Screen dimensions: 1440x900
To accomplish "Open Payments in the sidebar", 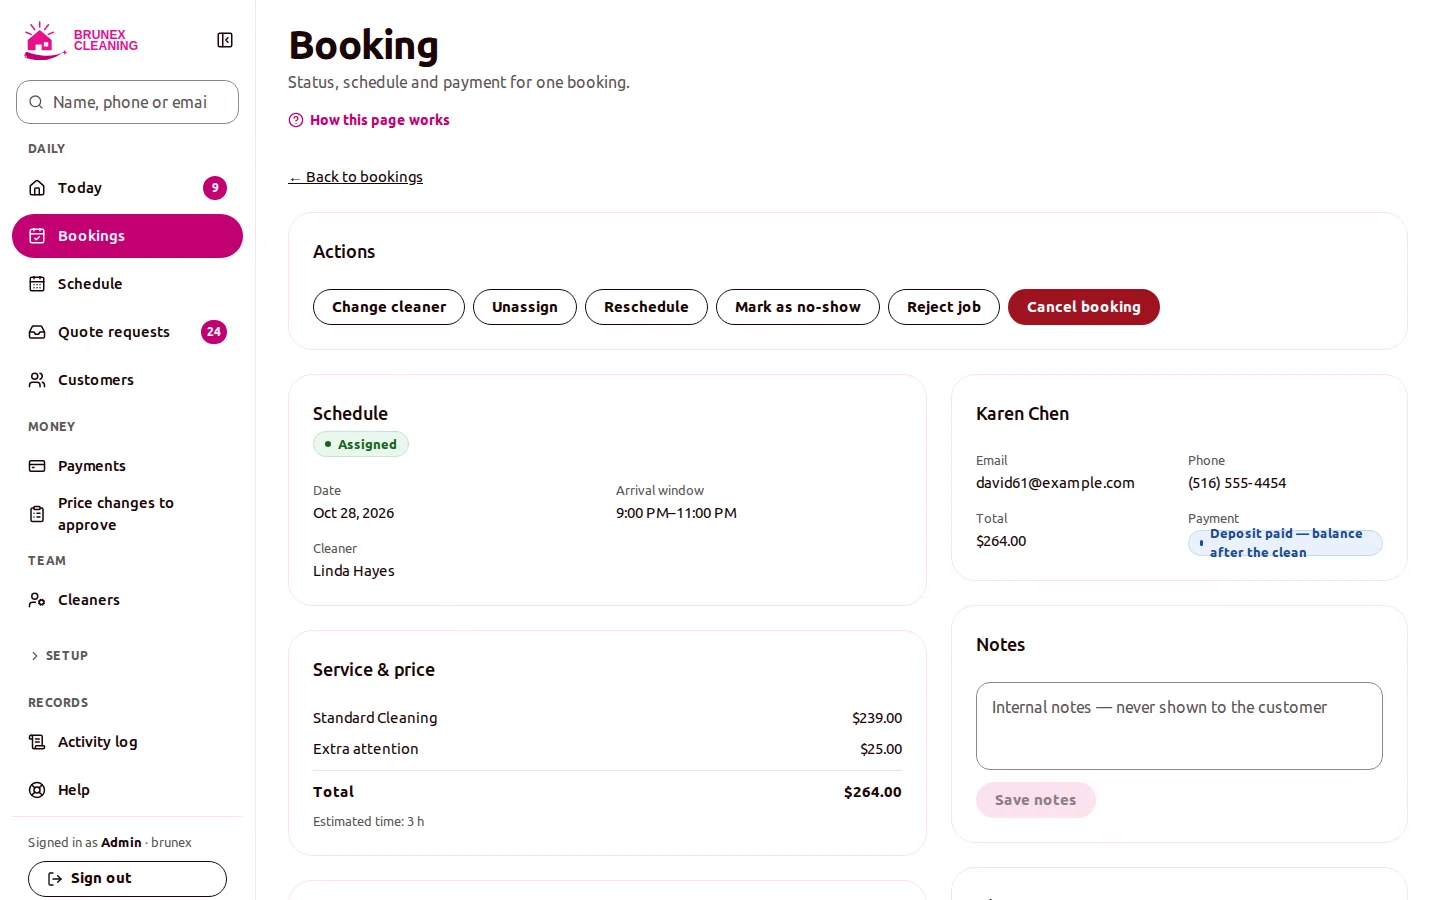I will [x=127, y=466].
